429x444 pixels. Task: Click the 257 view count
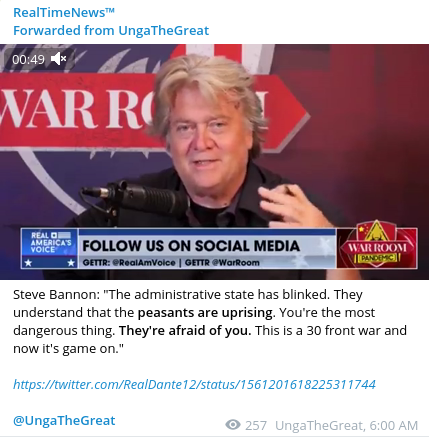pyautogui.click(x=256, y=425)
